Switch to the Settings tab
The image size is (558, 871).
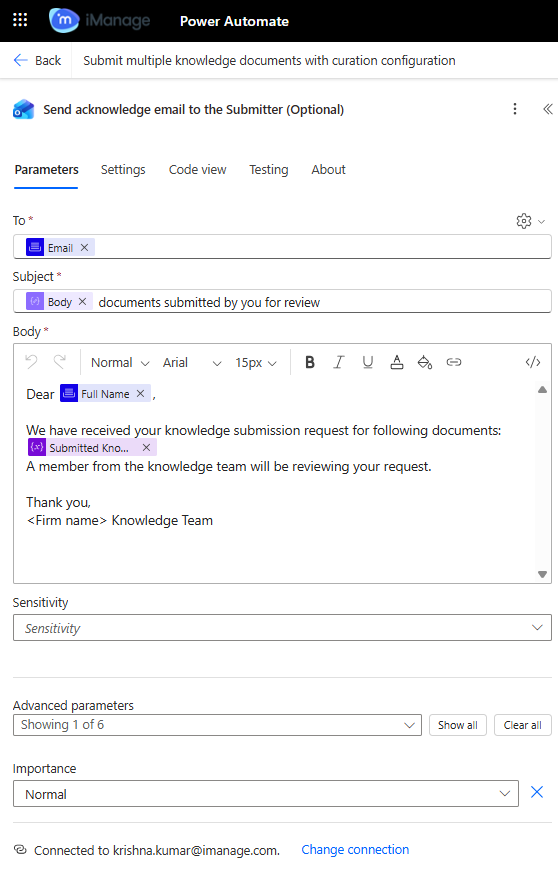(123, 170)
